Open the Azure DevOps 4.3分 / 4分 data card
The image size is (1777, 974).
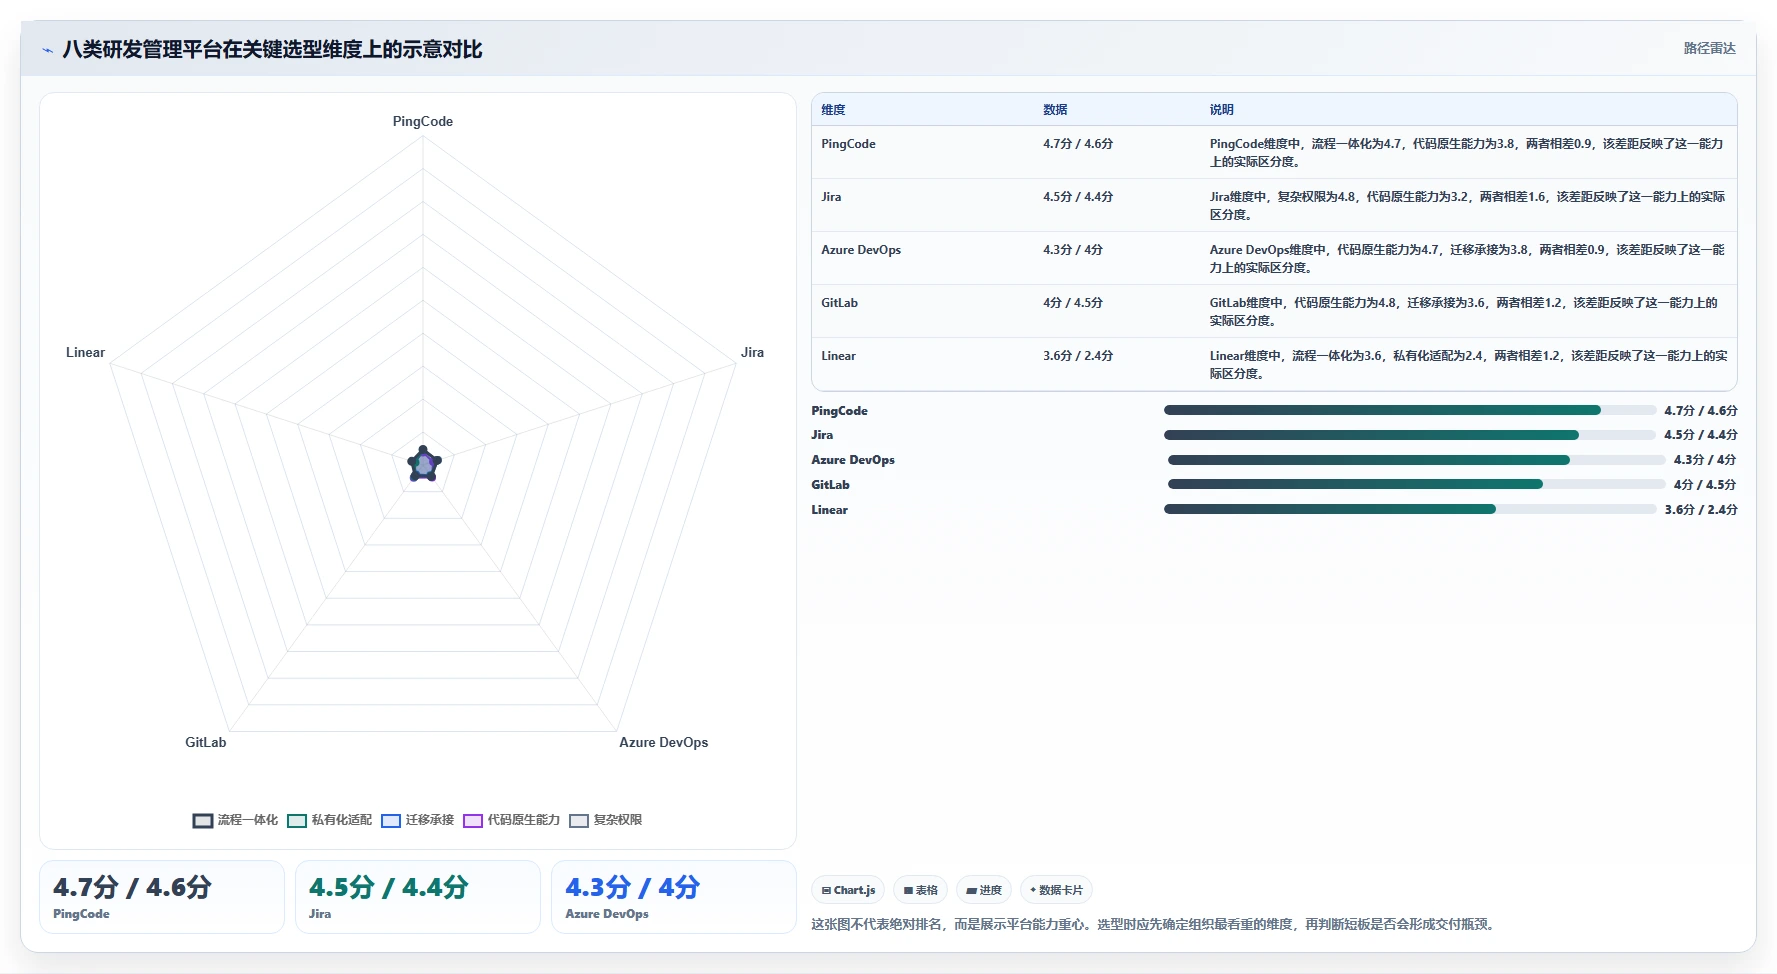[674, 897]
